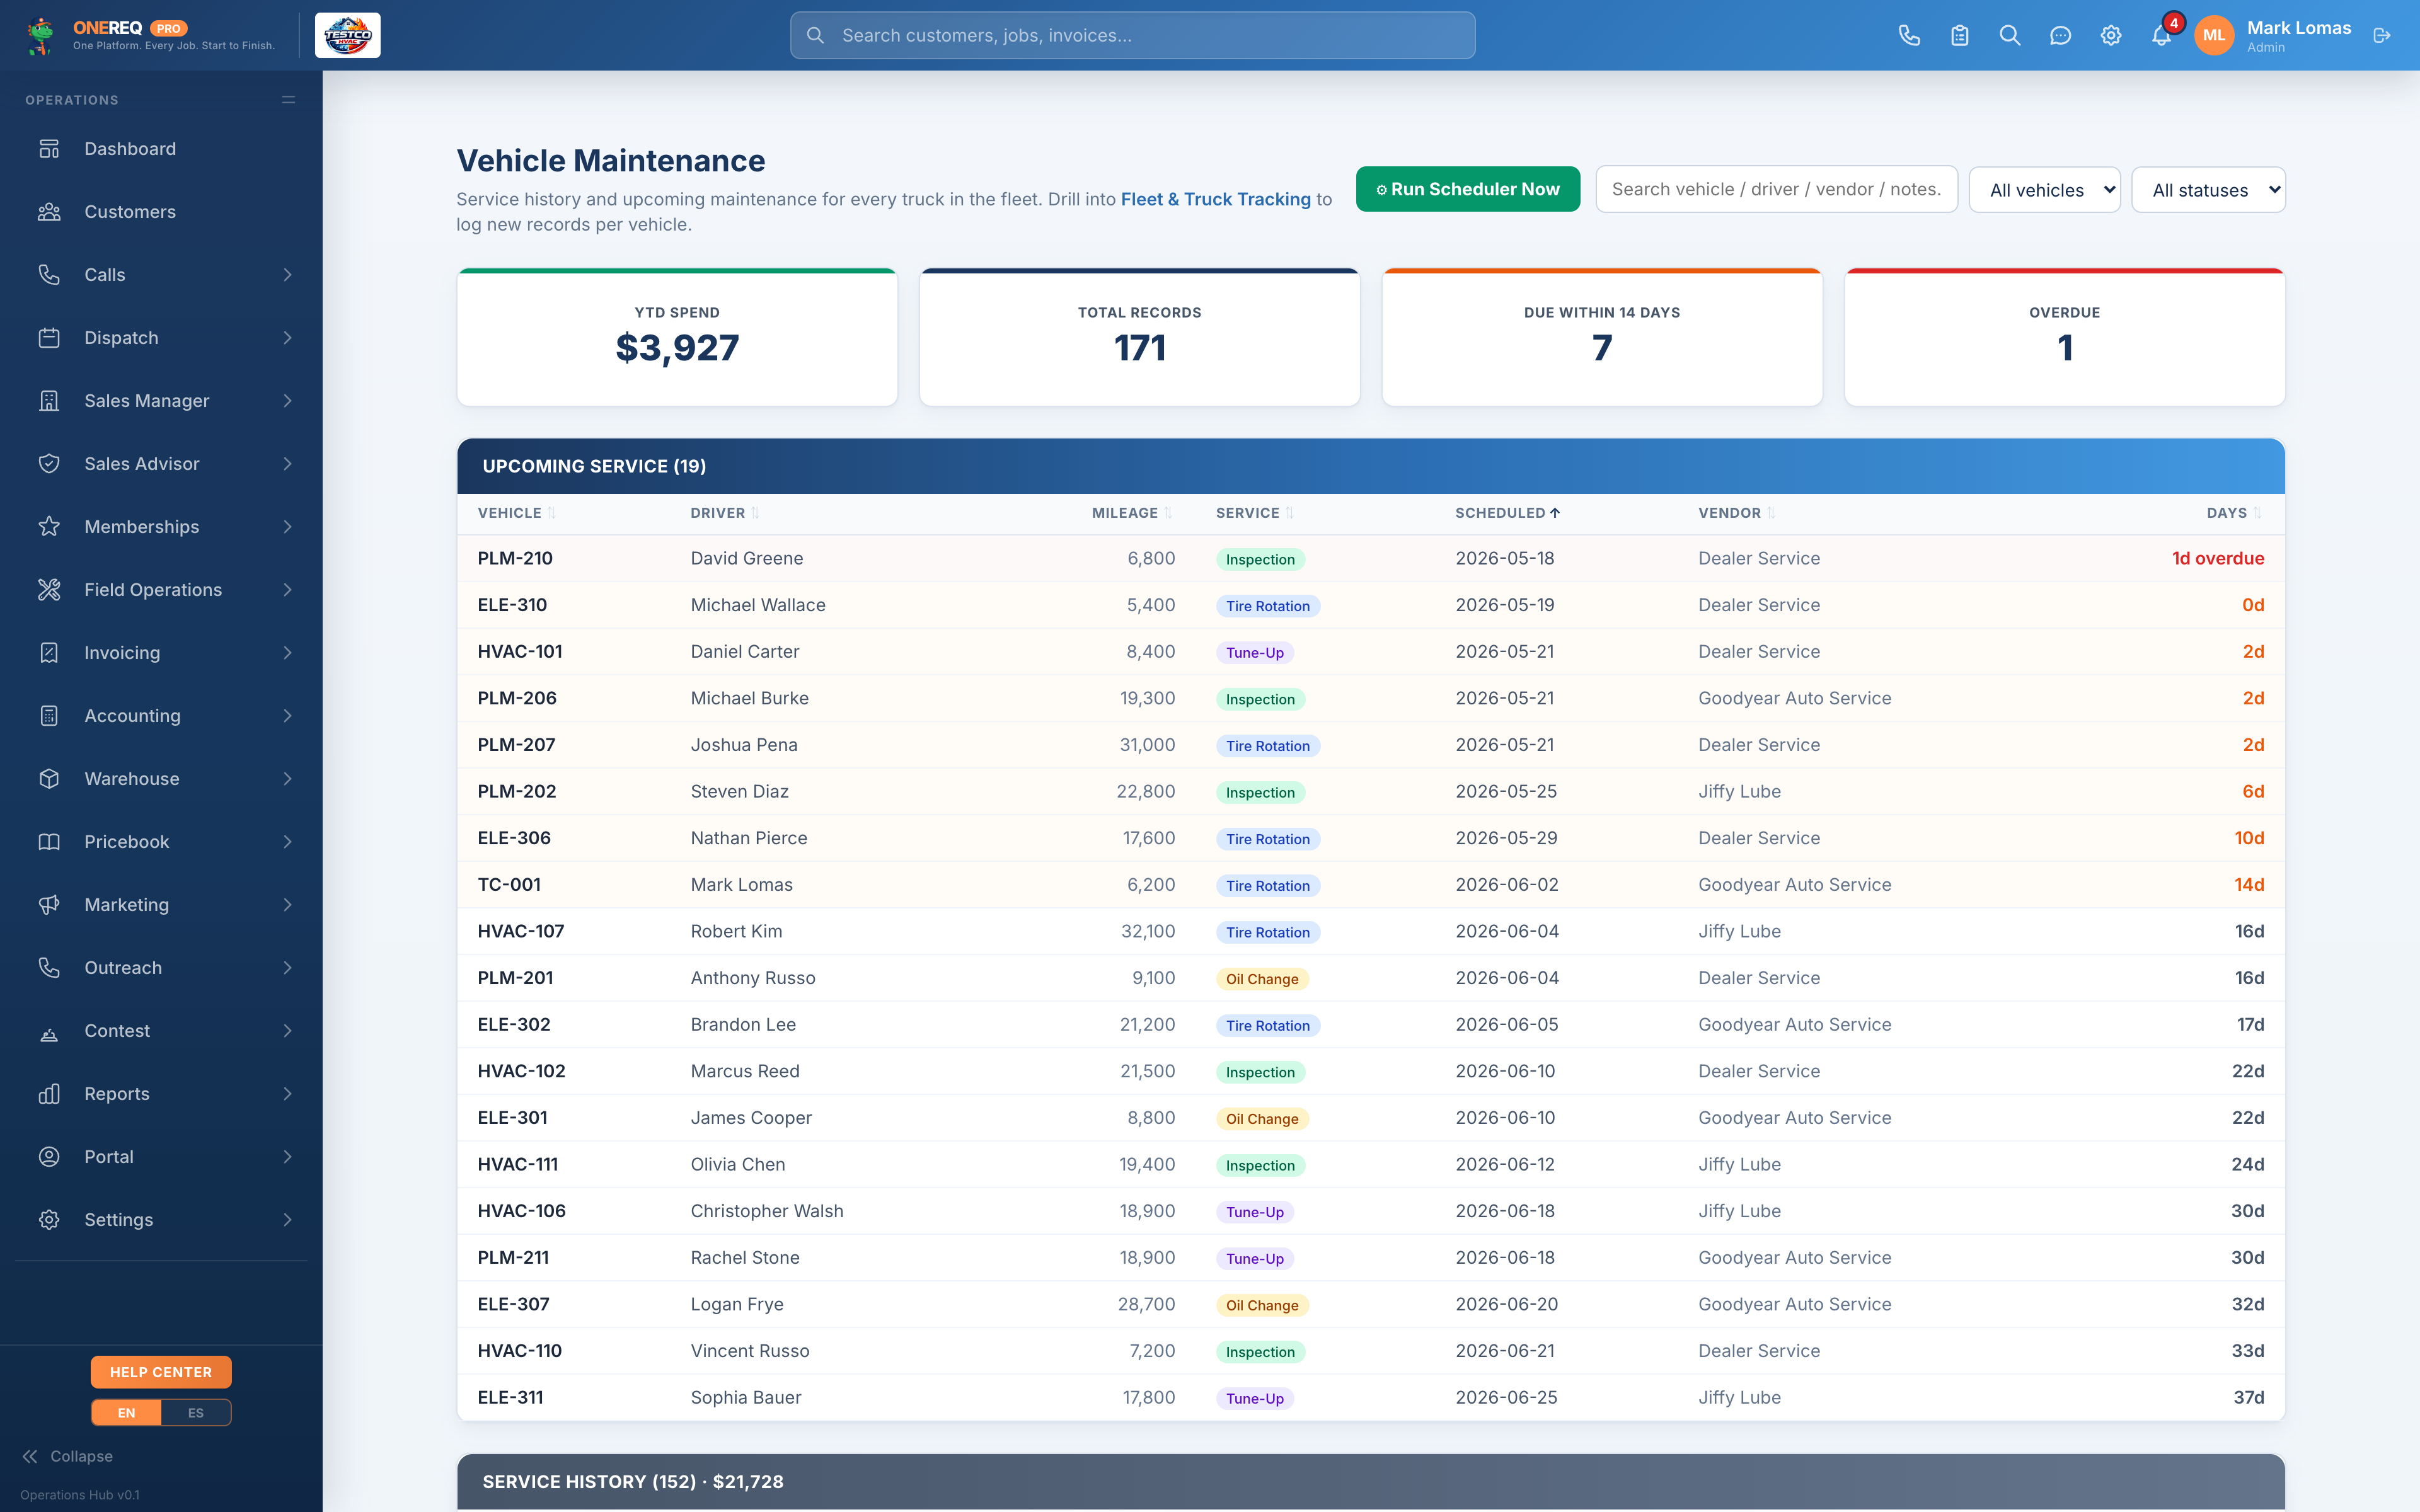The image size is (2420, 1512).
Task: Collapse the sidebar
Action: [x=68, y=1456]
